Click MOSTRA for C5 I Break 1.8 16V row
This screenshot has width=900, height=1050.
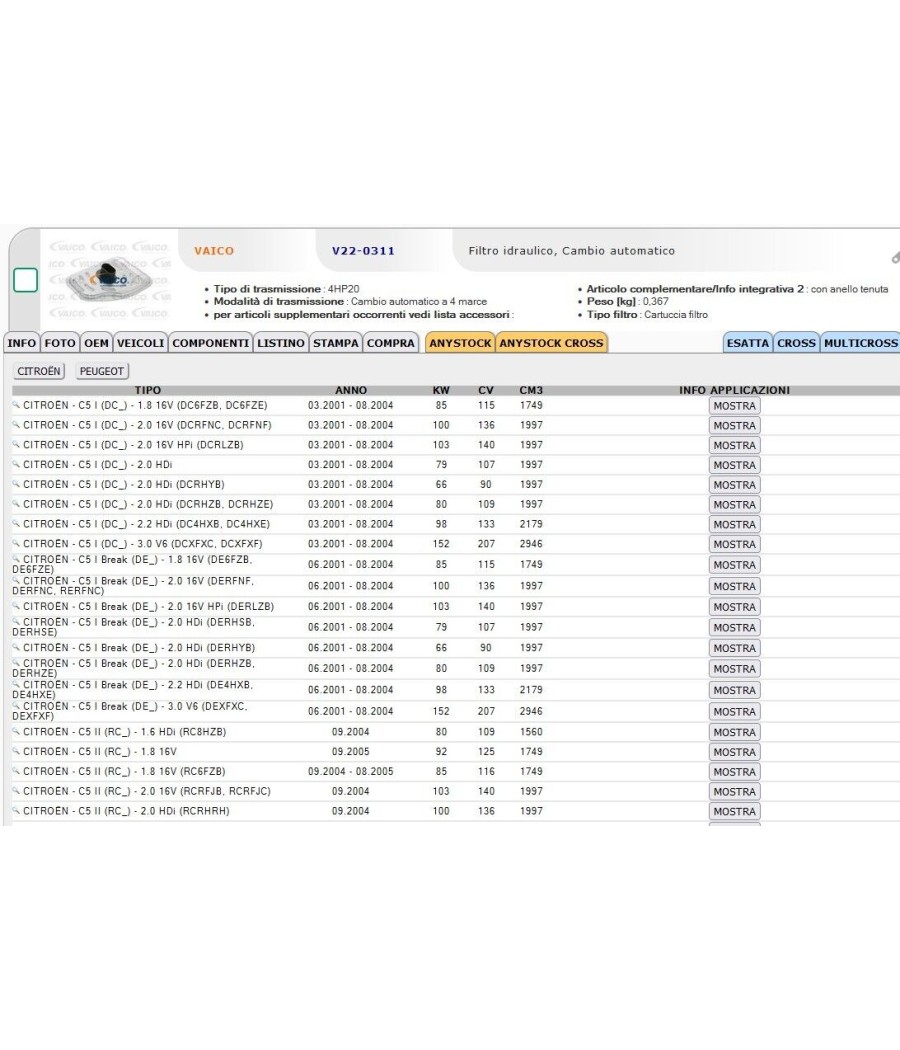735,565
